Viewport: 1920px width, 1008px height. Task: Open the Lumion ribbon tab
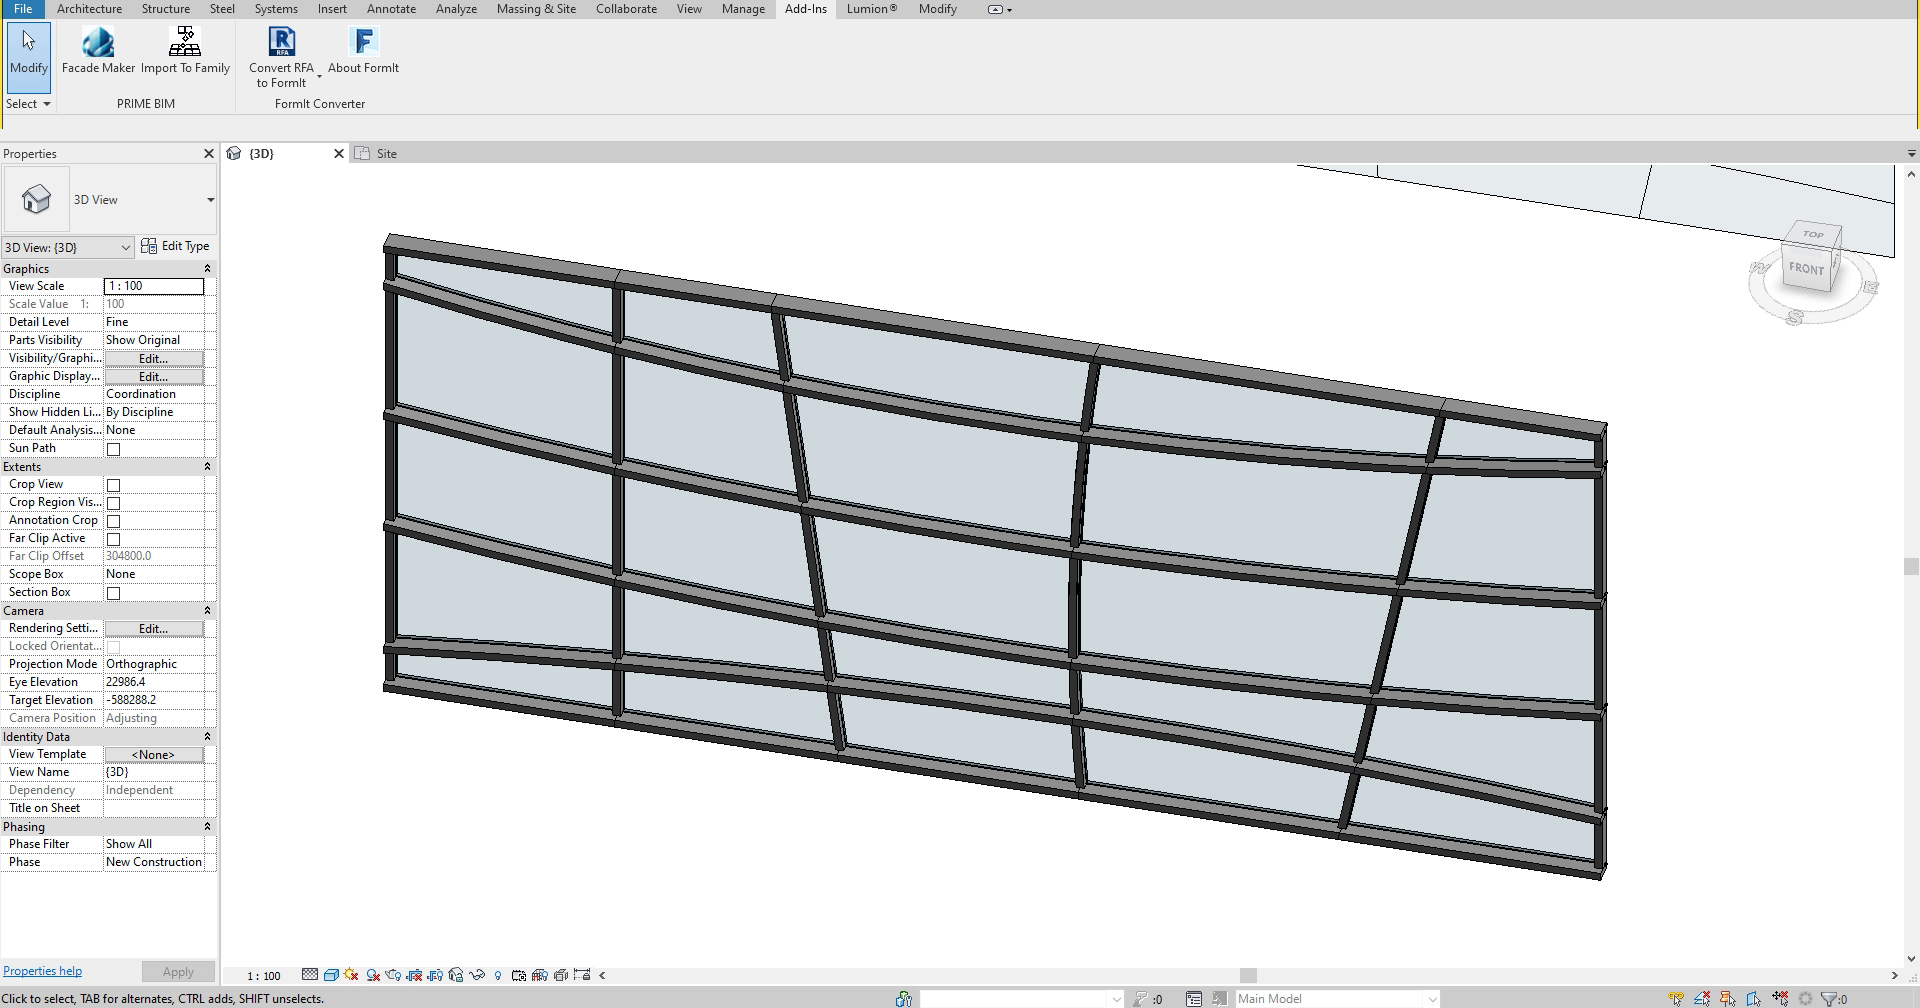872,9
